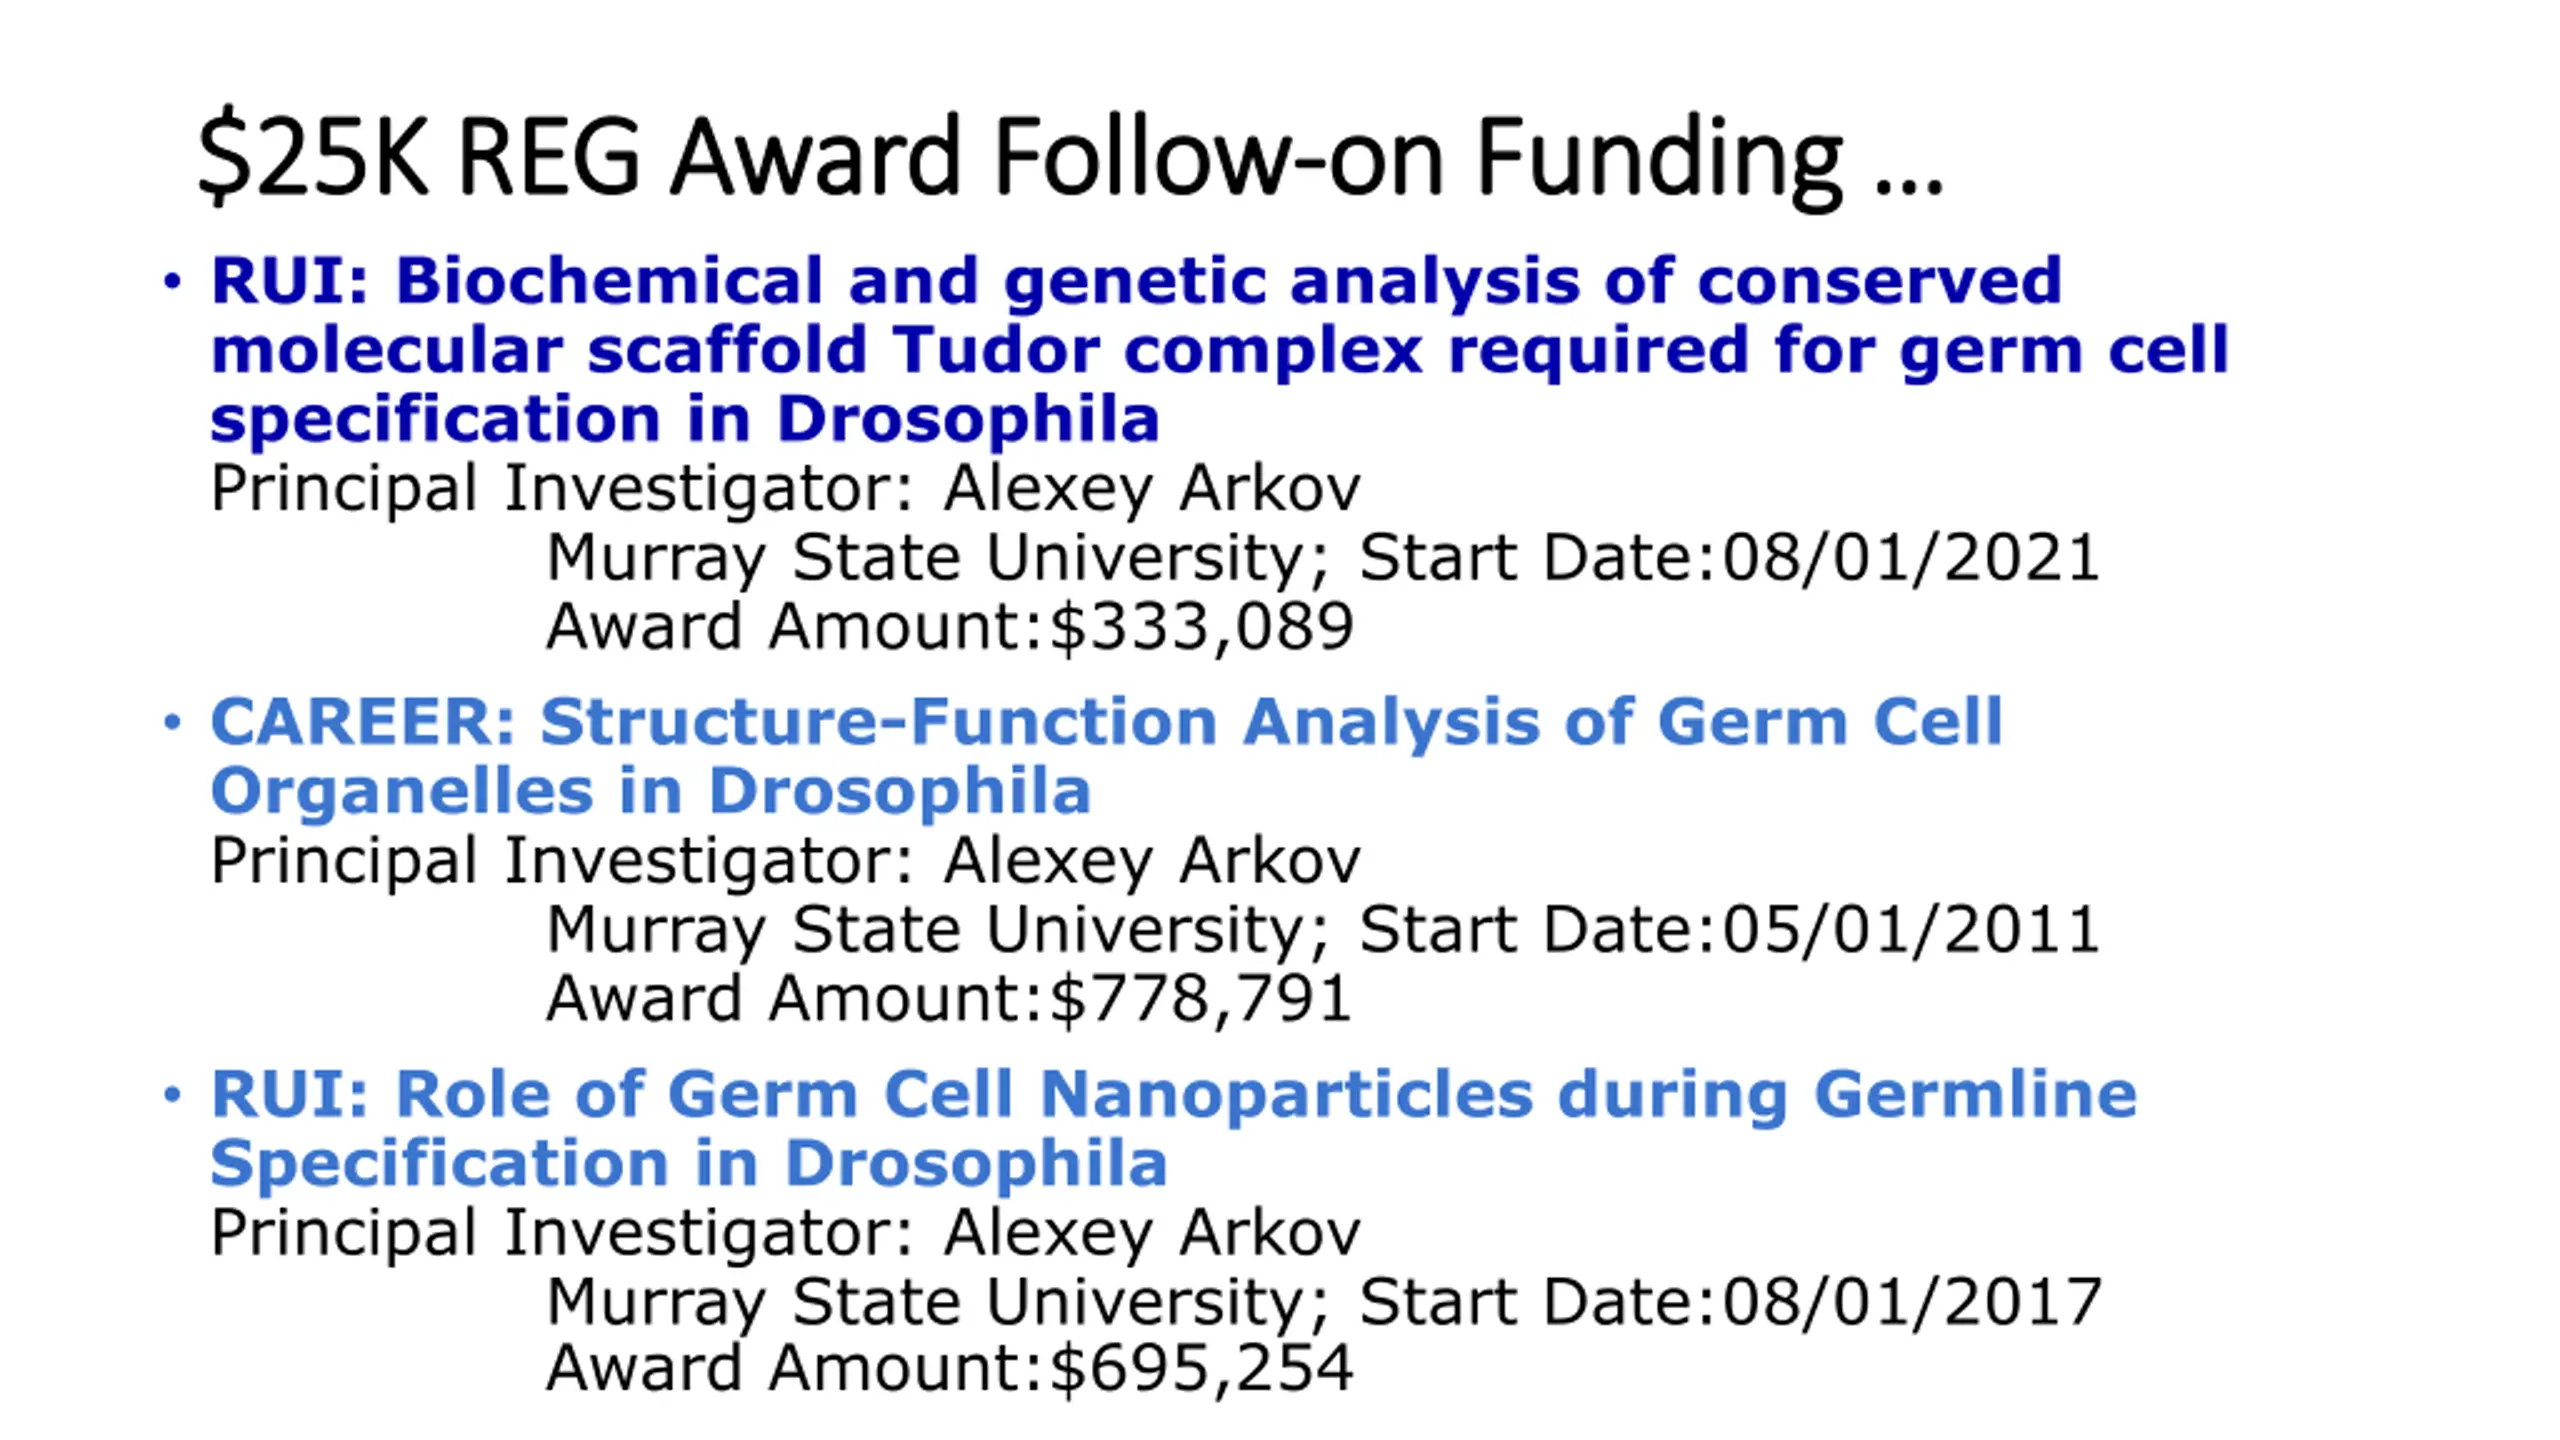Click the 'specification in Drosophila' link line
This screenshot has height=1440, width=2560.
[x=685, y=419]
